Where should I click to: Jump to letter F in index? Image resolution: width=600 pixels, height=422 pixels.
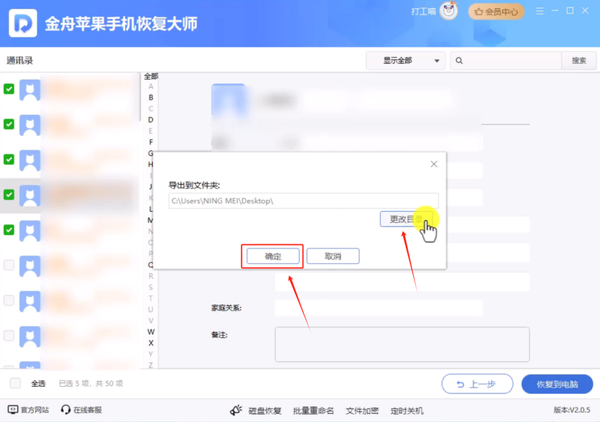coord(151,142)
